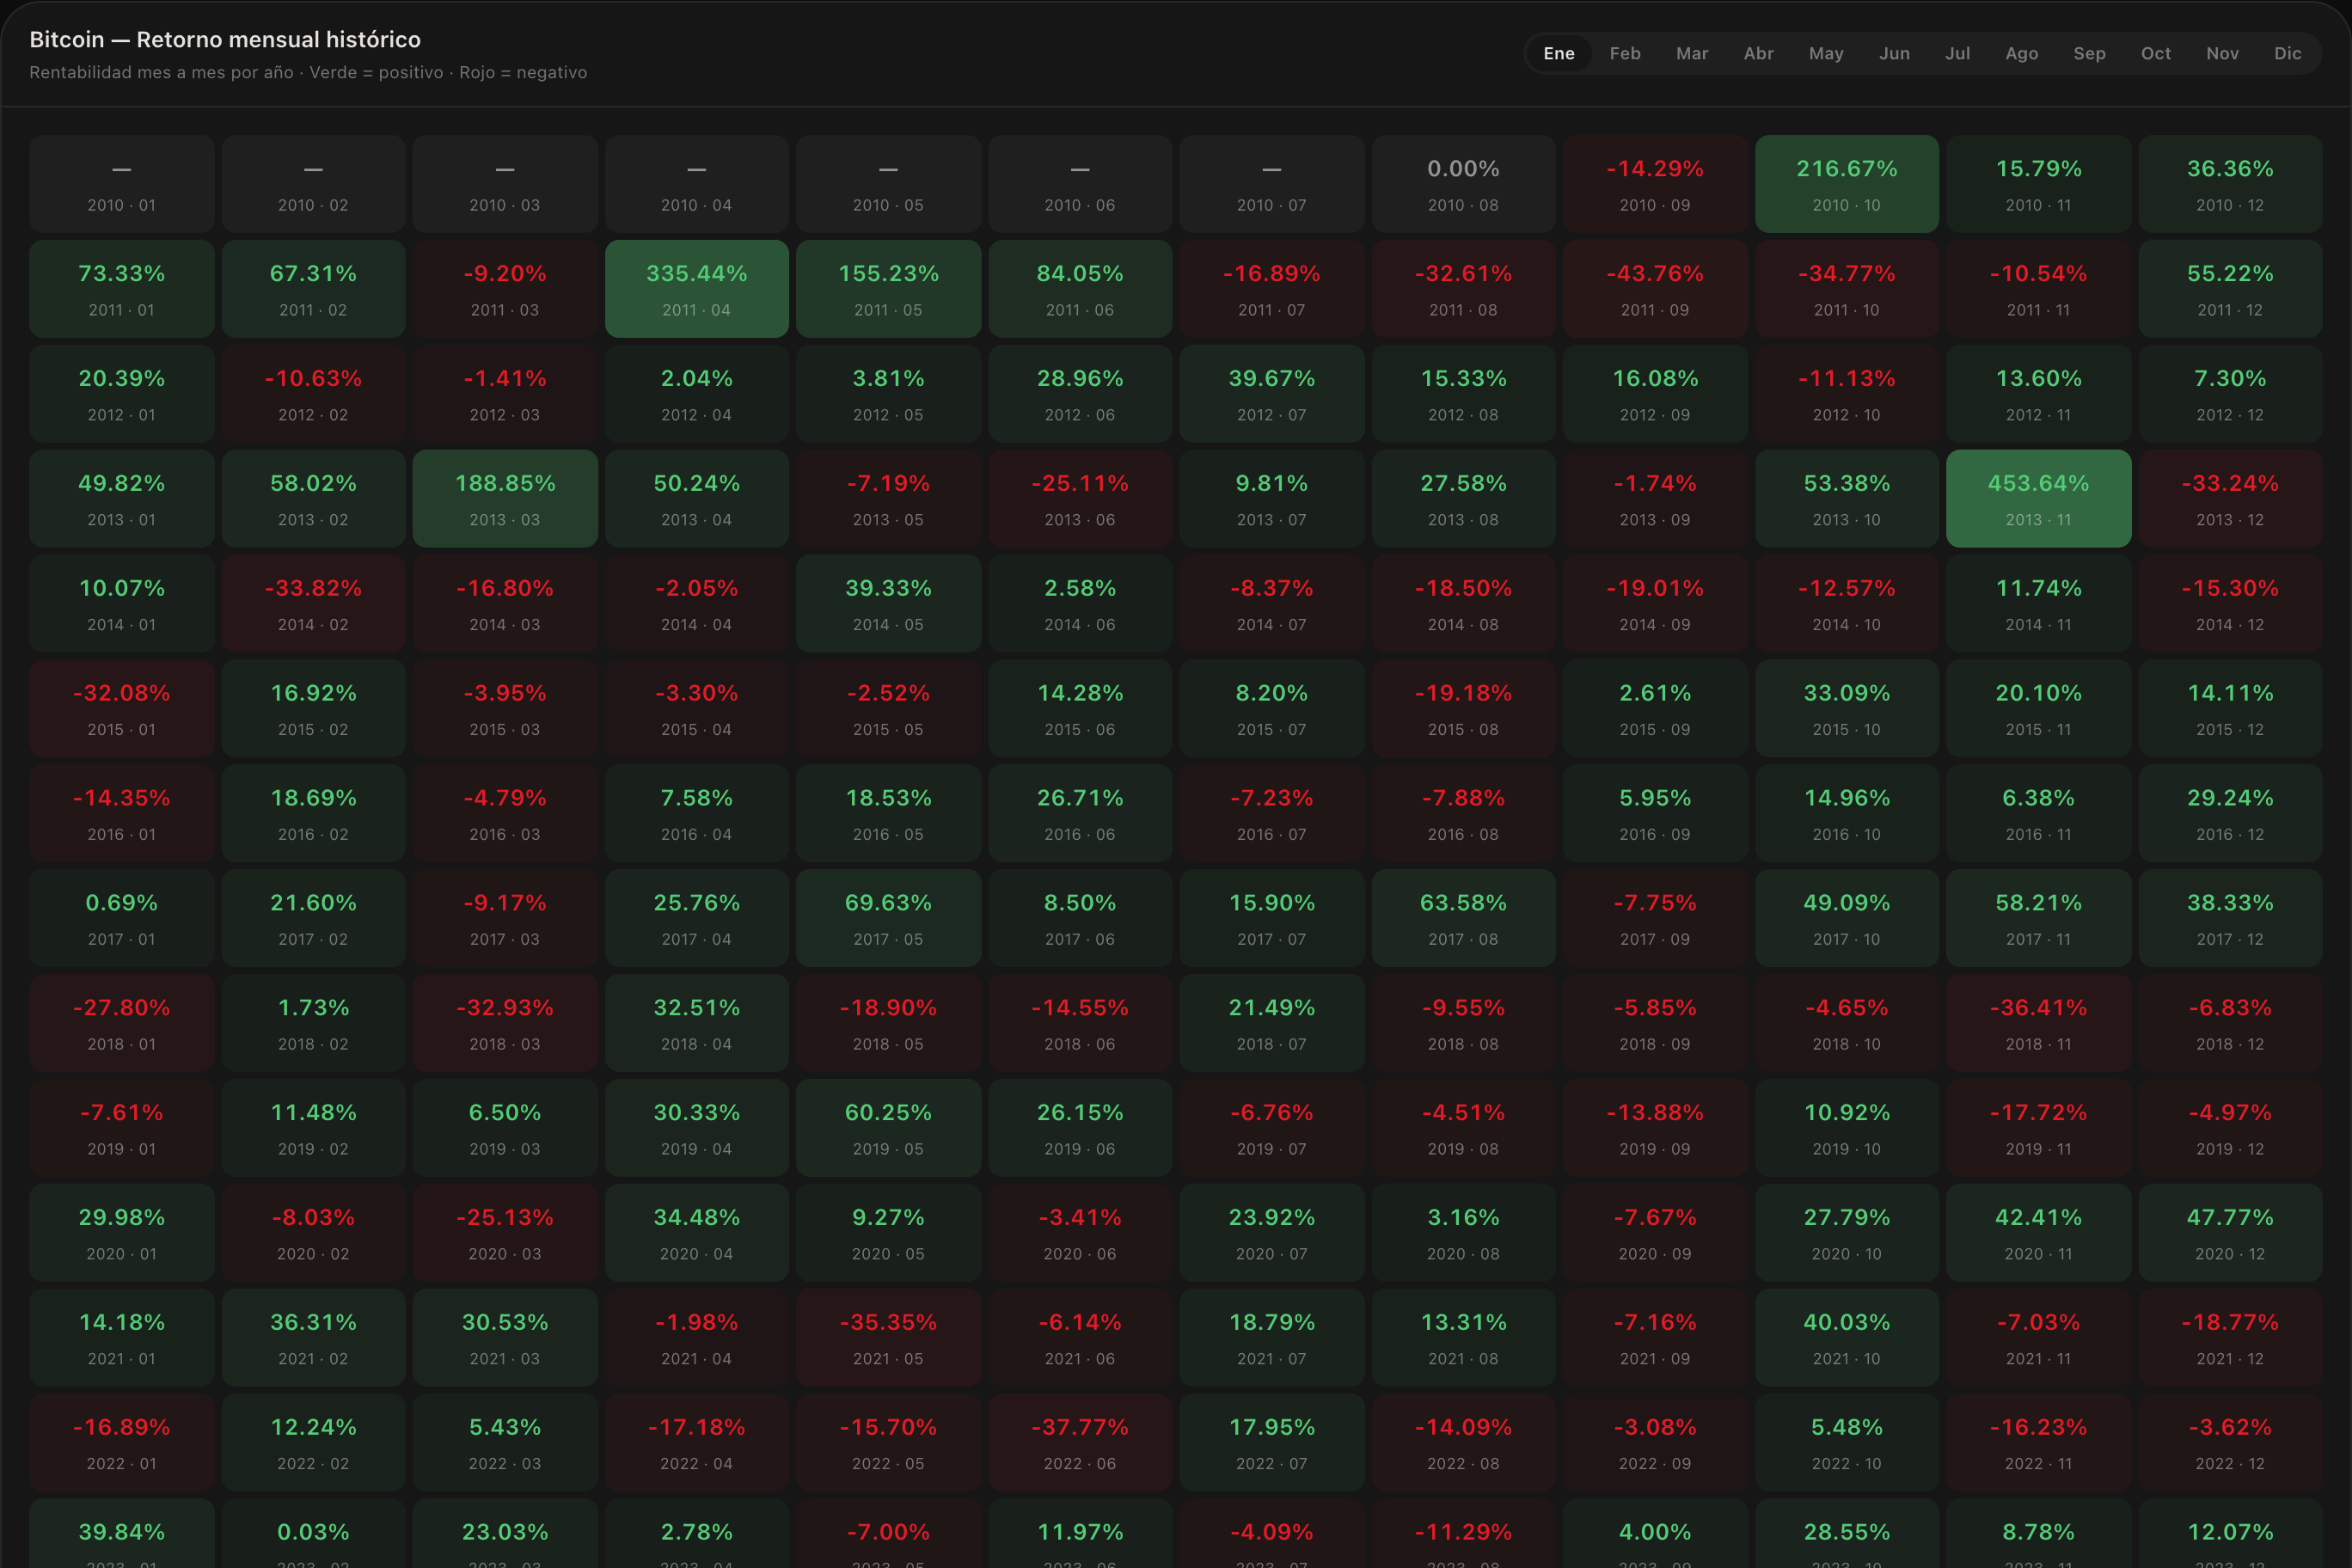Click the 2022 · 07 cell showing 17.95%

click(1272, 1443)
